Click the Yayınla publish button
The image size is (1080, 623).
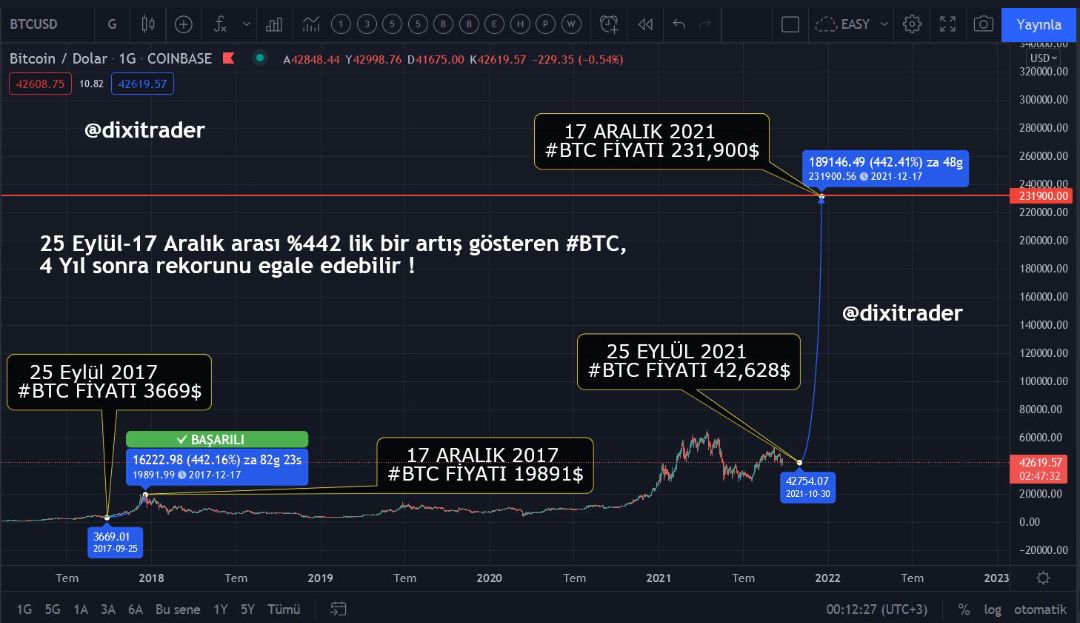click(1039, 24)
